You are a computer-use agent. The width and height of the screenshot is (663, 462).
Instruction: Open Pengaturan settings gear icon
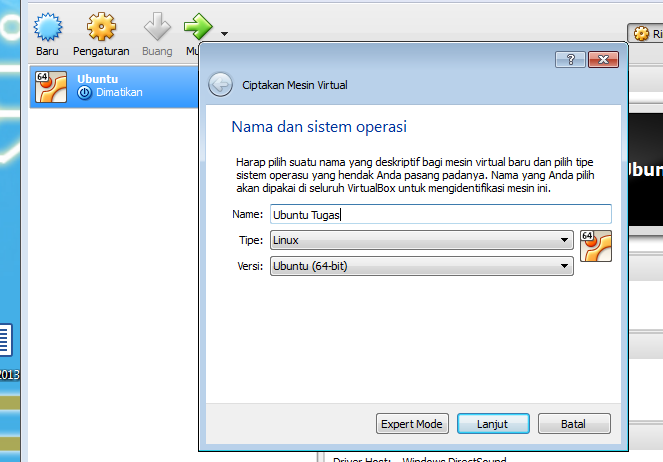101,27
